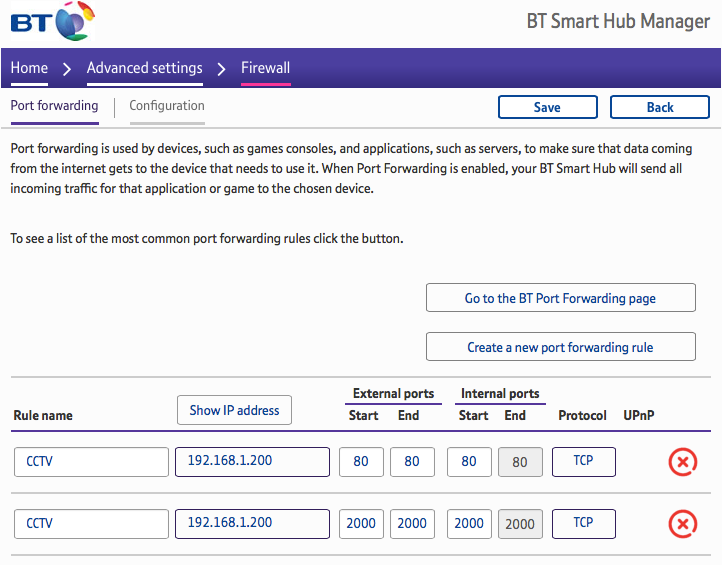Viewport: 722px width, 565px height.
Task: Edit external end port 2000 field
Action: [412, 524]
